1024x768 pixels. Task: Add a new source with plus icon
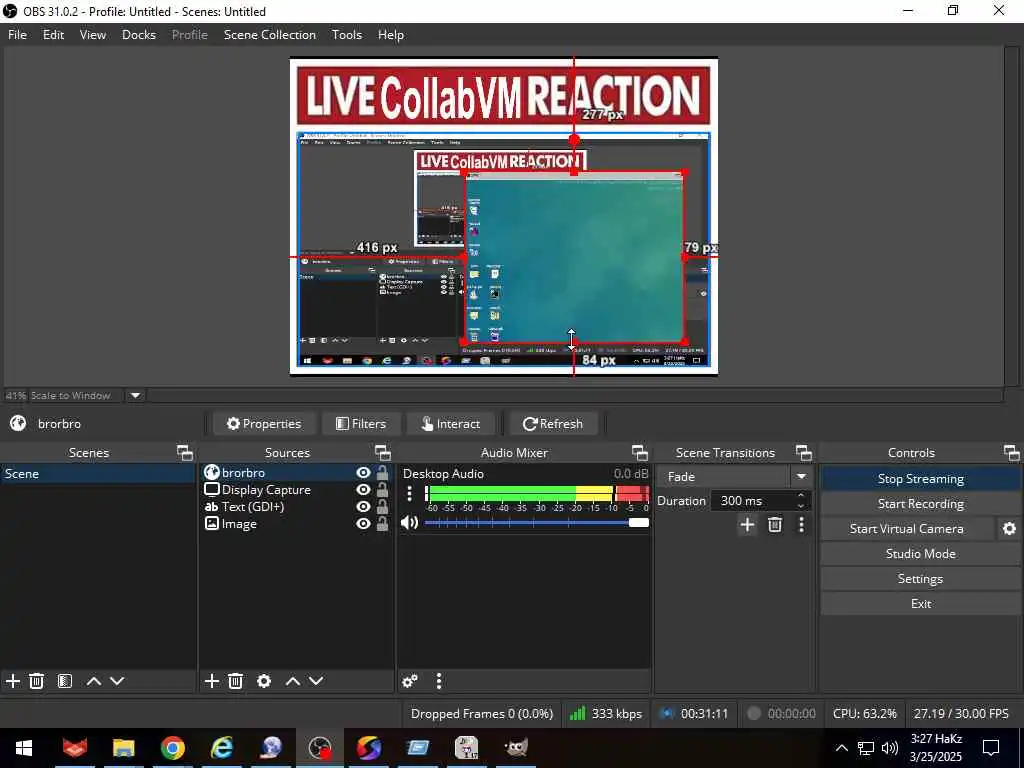coord(212,681)
